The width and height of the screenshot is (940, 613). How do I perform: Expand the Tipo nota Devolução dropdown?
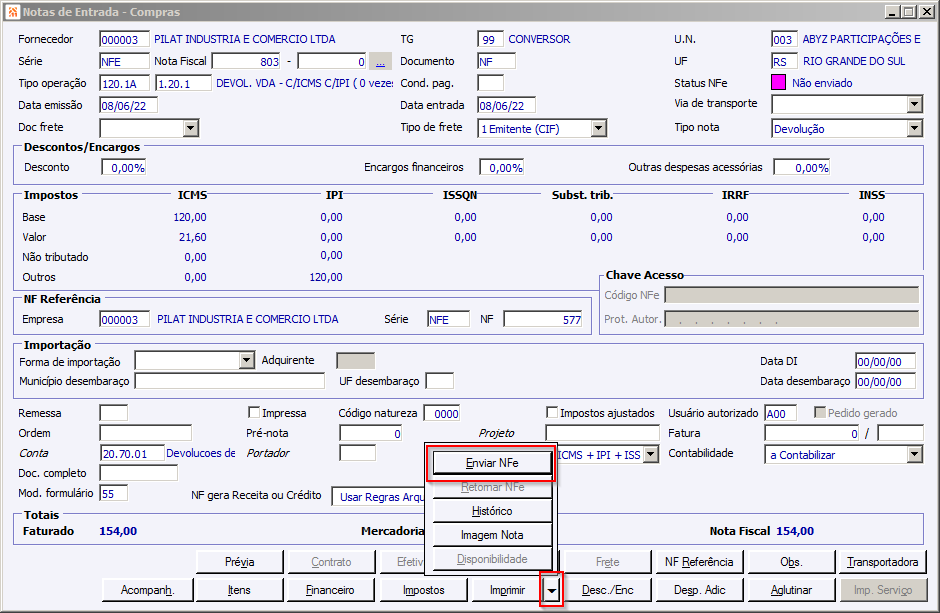[914, 128]
